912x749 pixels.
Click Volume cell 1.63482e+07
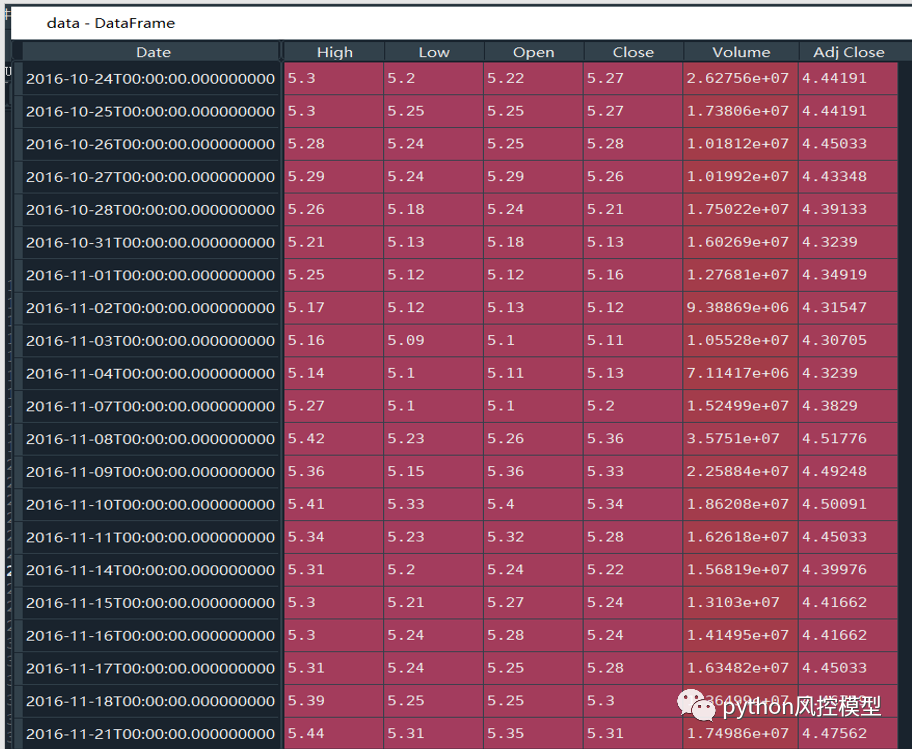[740, 668]
